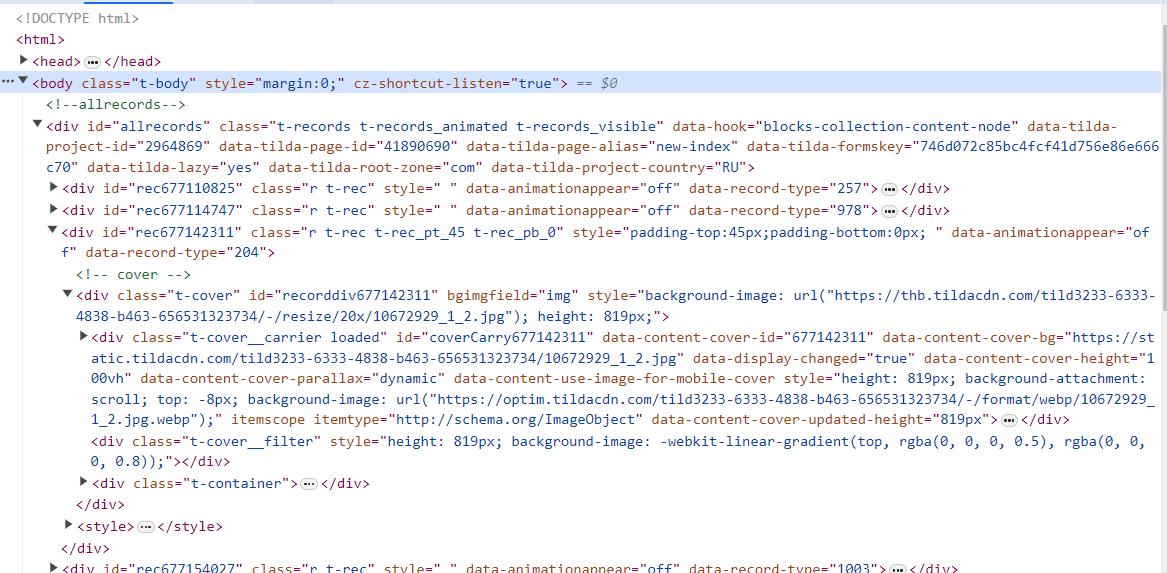Viewport: 1167px width, 573px height.
Task: Click the vertical scrollbar of the DOM tree
Action: tap(1161, 200)
